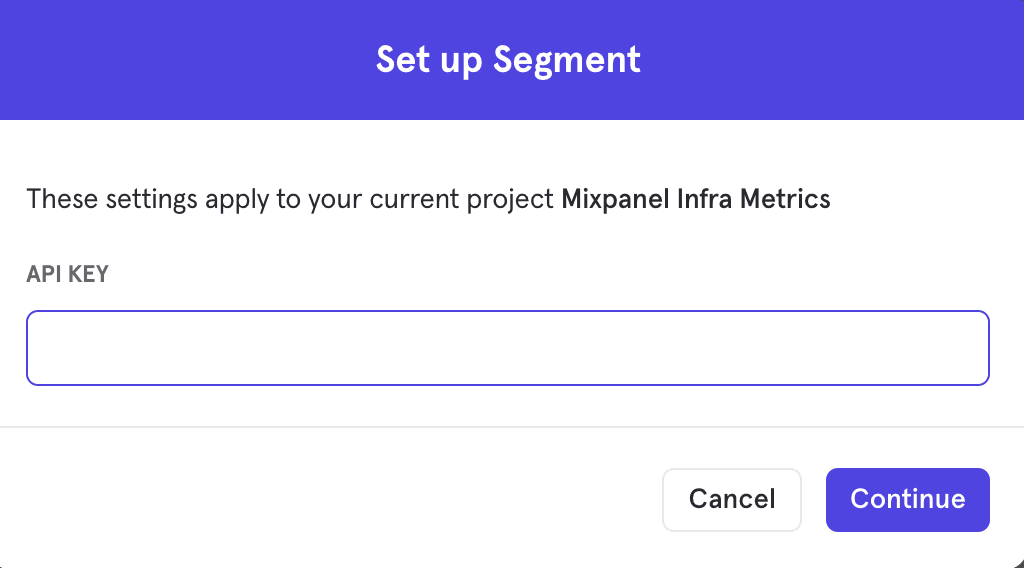Activate the field under API KEY
The image size is (1024, 568).
tap(507, 348)
